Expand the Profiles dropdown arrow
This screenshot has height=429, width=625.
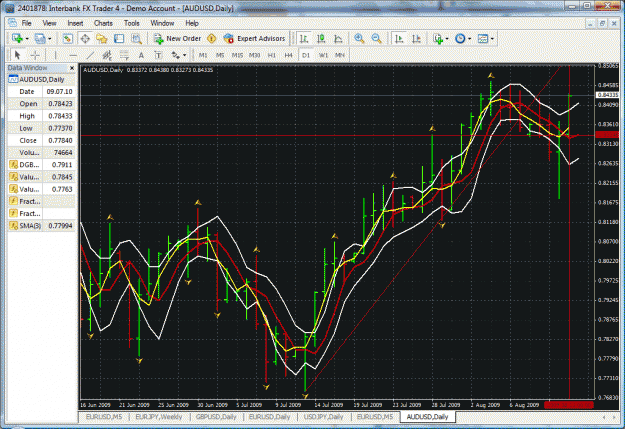point(50,39)
